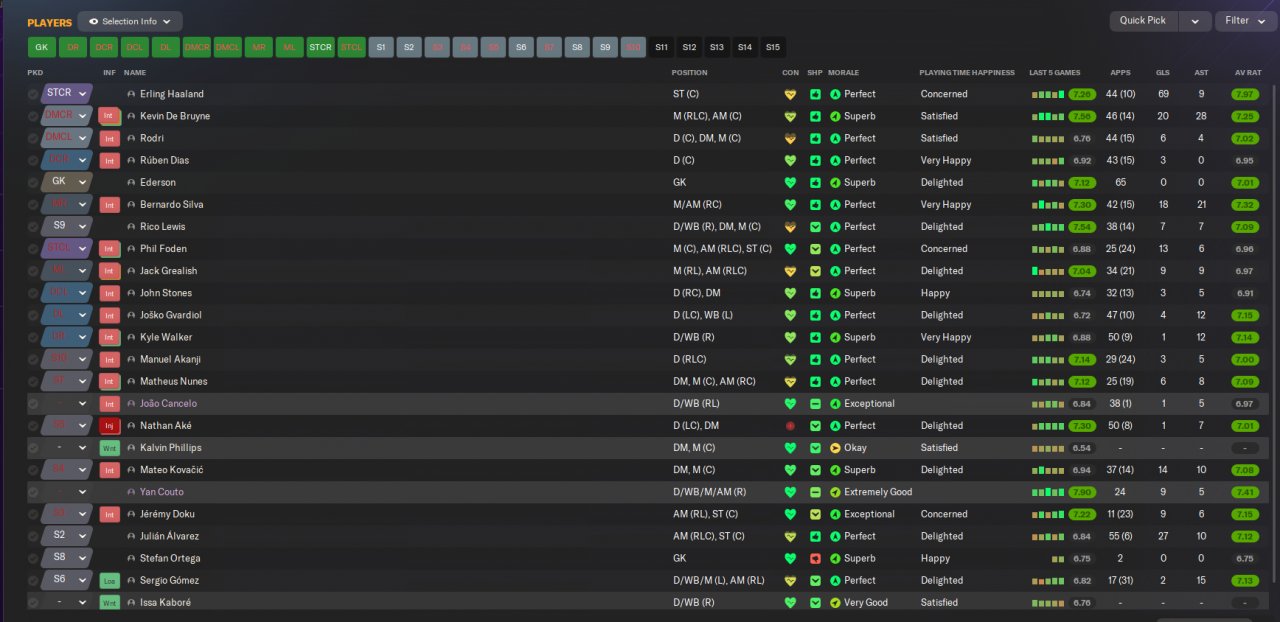Image resolution: width=1280 pixels, height=622 pixels.
Task: Sort by the AV RAT column header
Action: point(1246,73)
